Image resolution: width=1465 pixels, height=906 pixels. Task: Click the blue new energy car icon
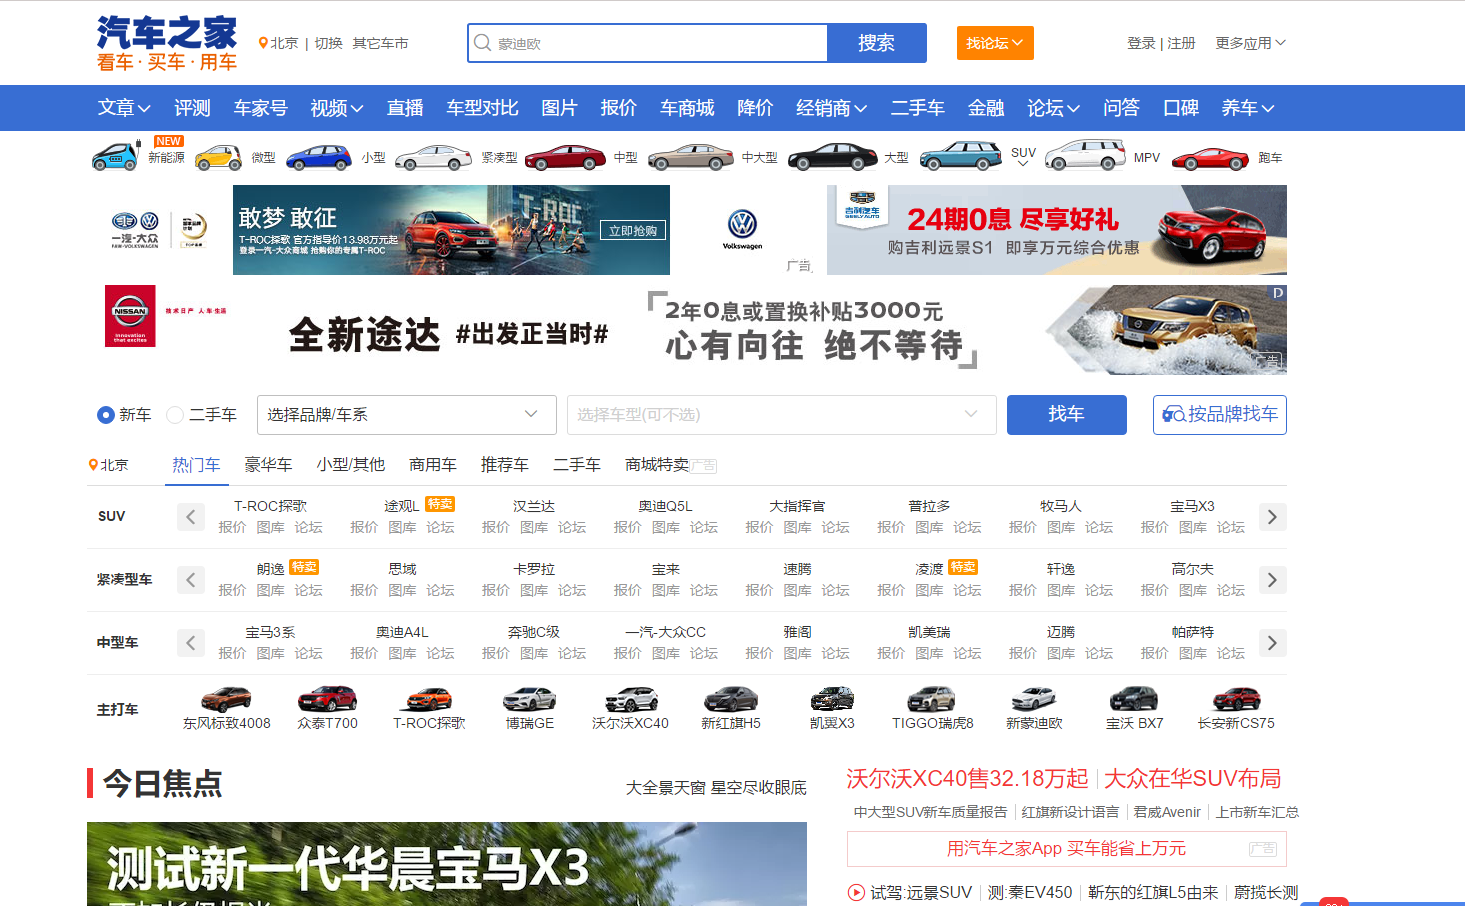click(115, 157)
